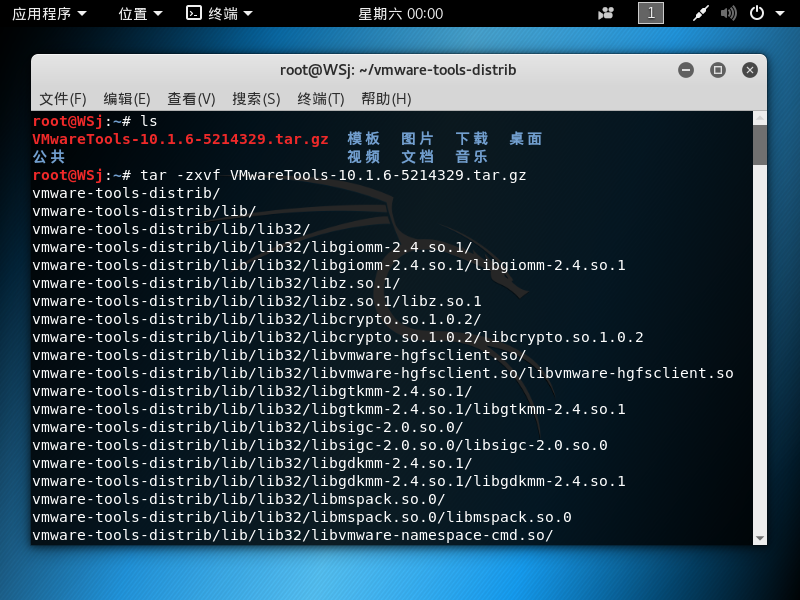Open the 位置 places menu
Viewport: 800px width, 600px height.
pyautogui.click(x=140, y=14)
